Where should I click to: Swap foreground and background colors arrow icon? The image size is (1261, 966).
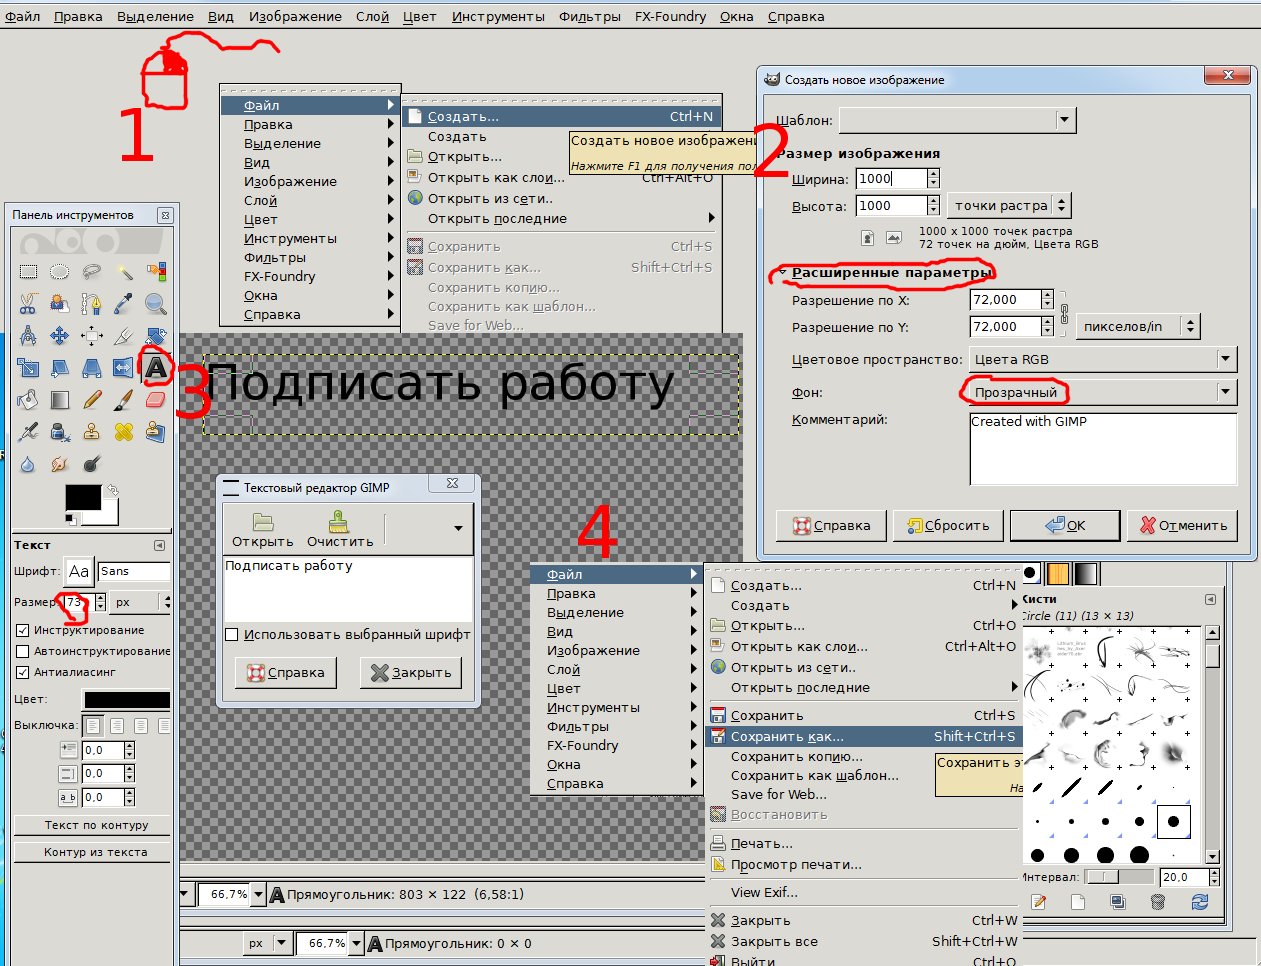[113, 490]
